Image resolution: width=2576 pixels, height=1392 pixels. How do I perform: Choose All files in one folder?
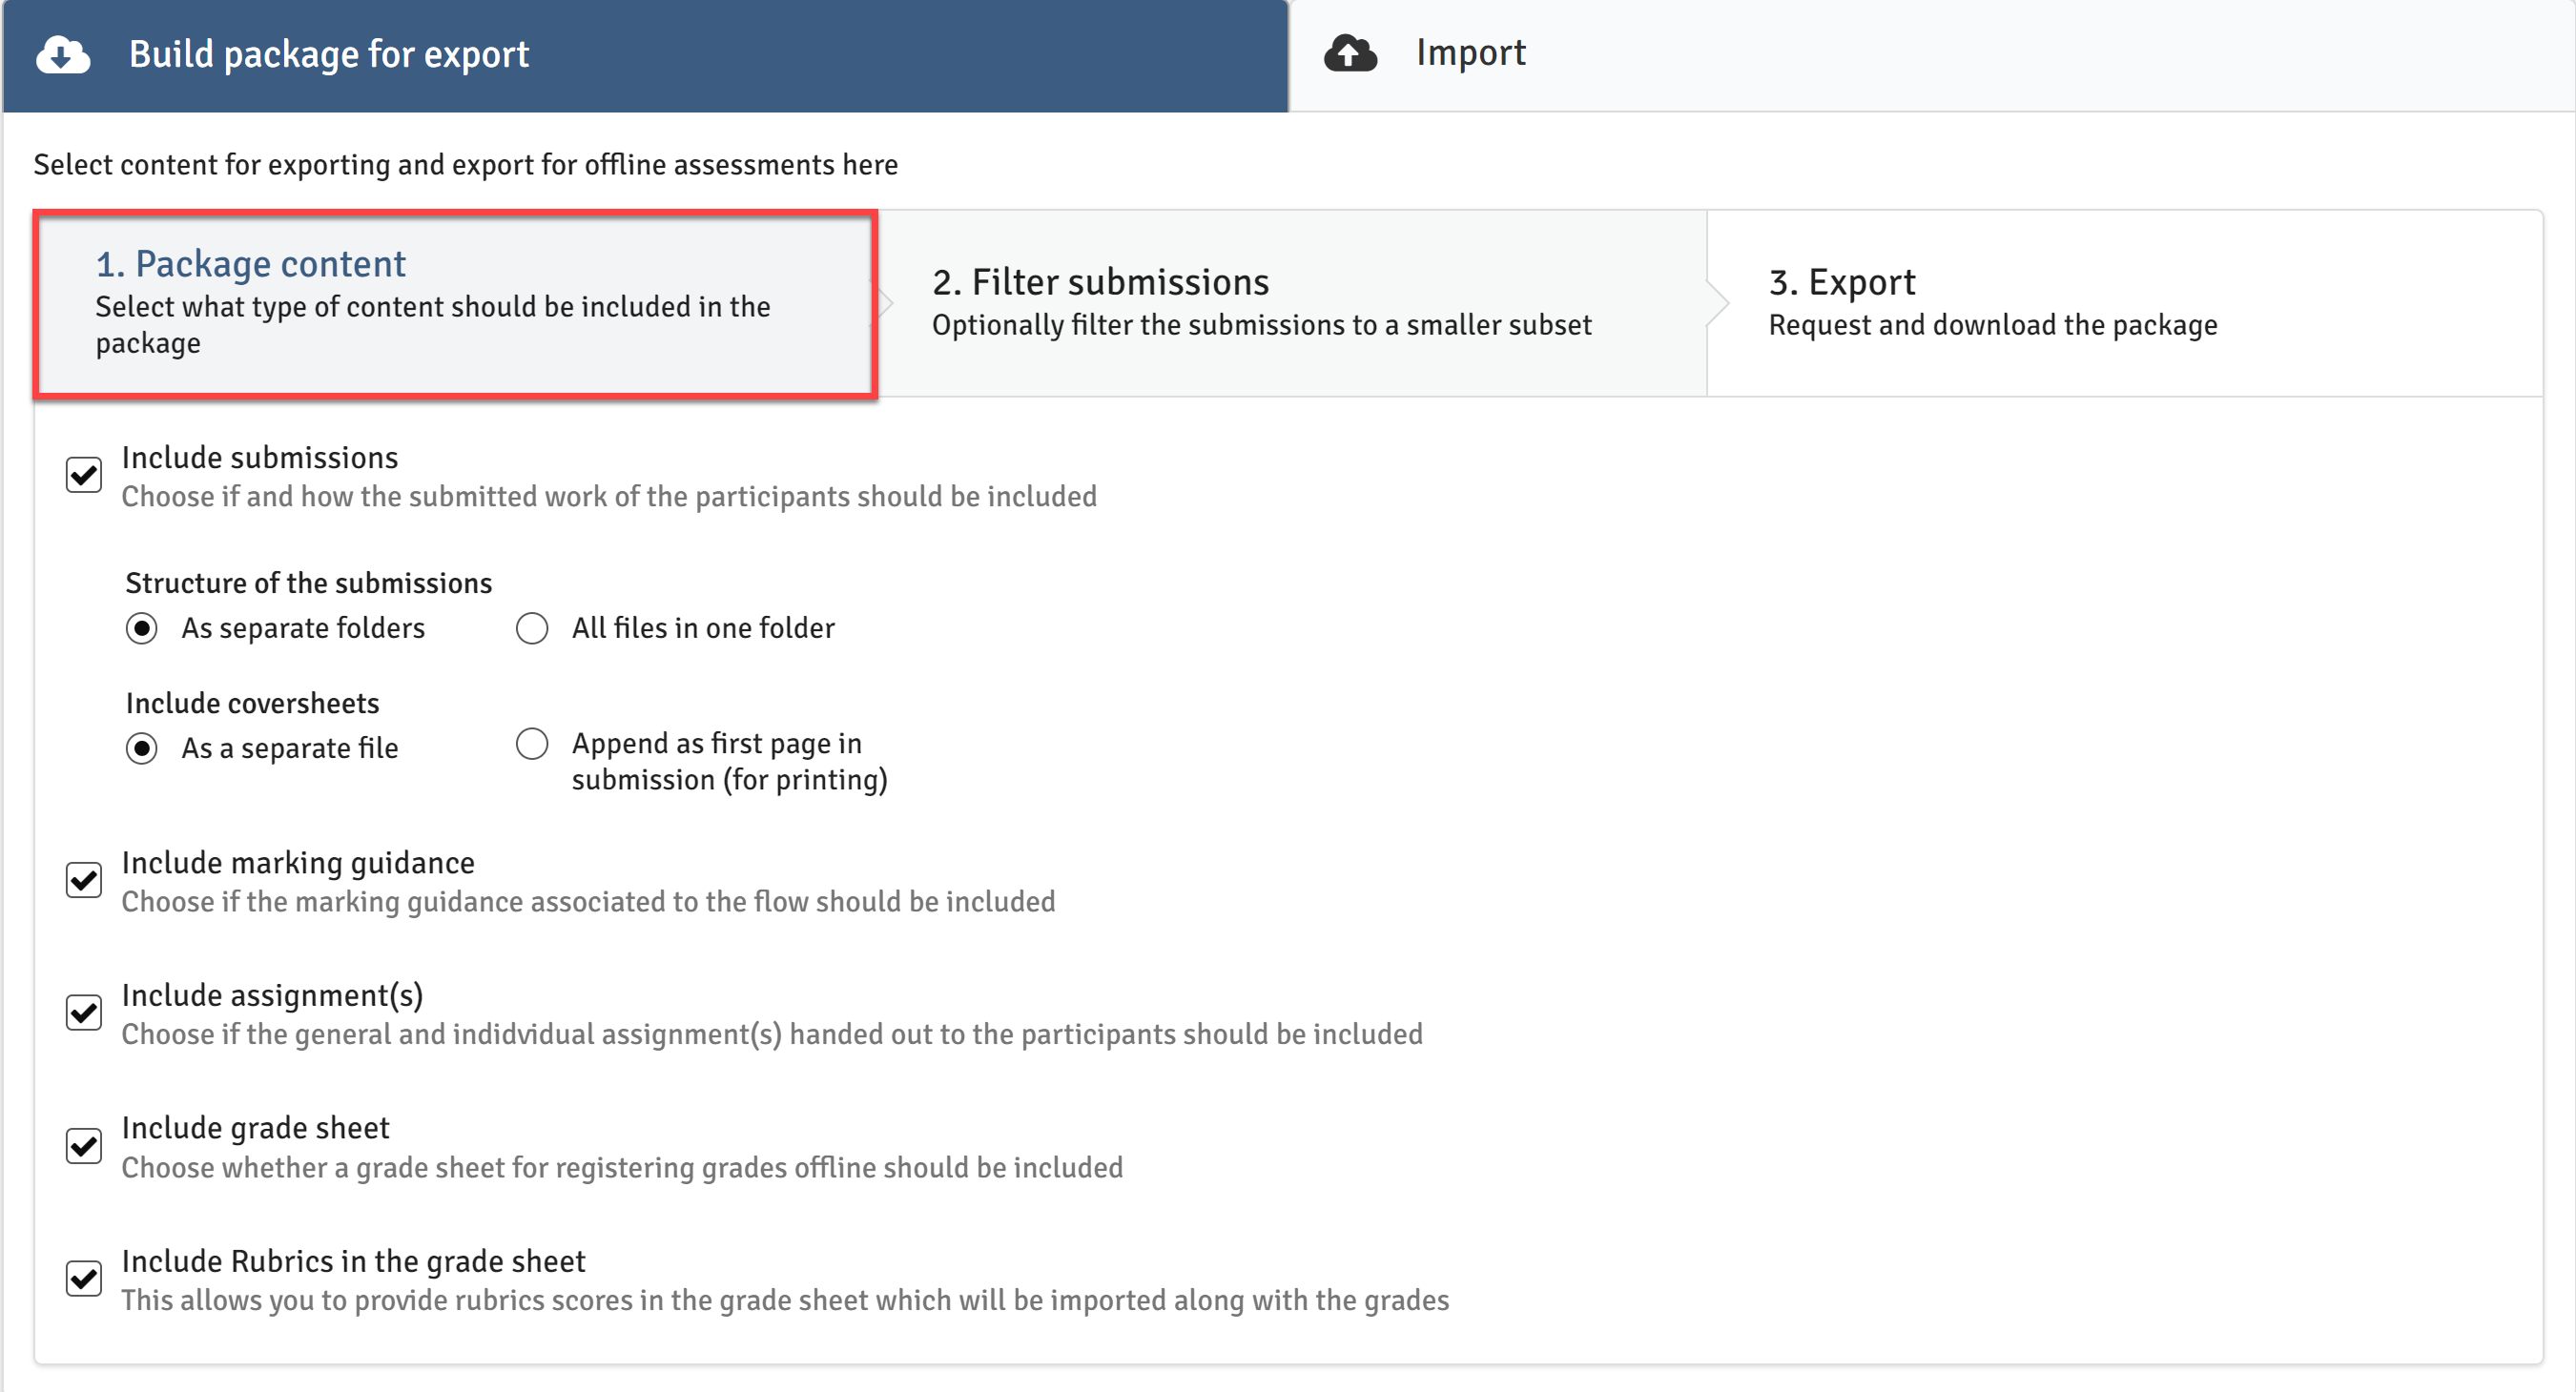(x=532, y=629)
